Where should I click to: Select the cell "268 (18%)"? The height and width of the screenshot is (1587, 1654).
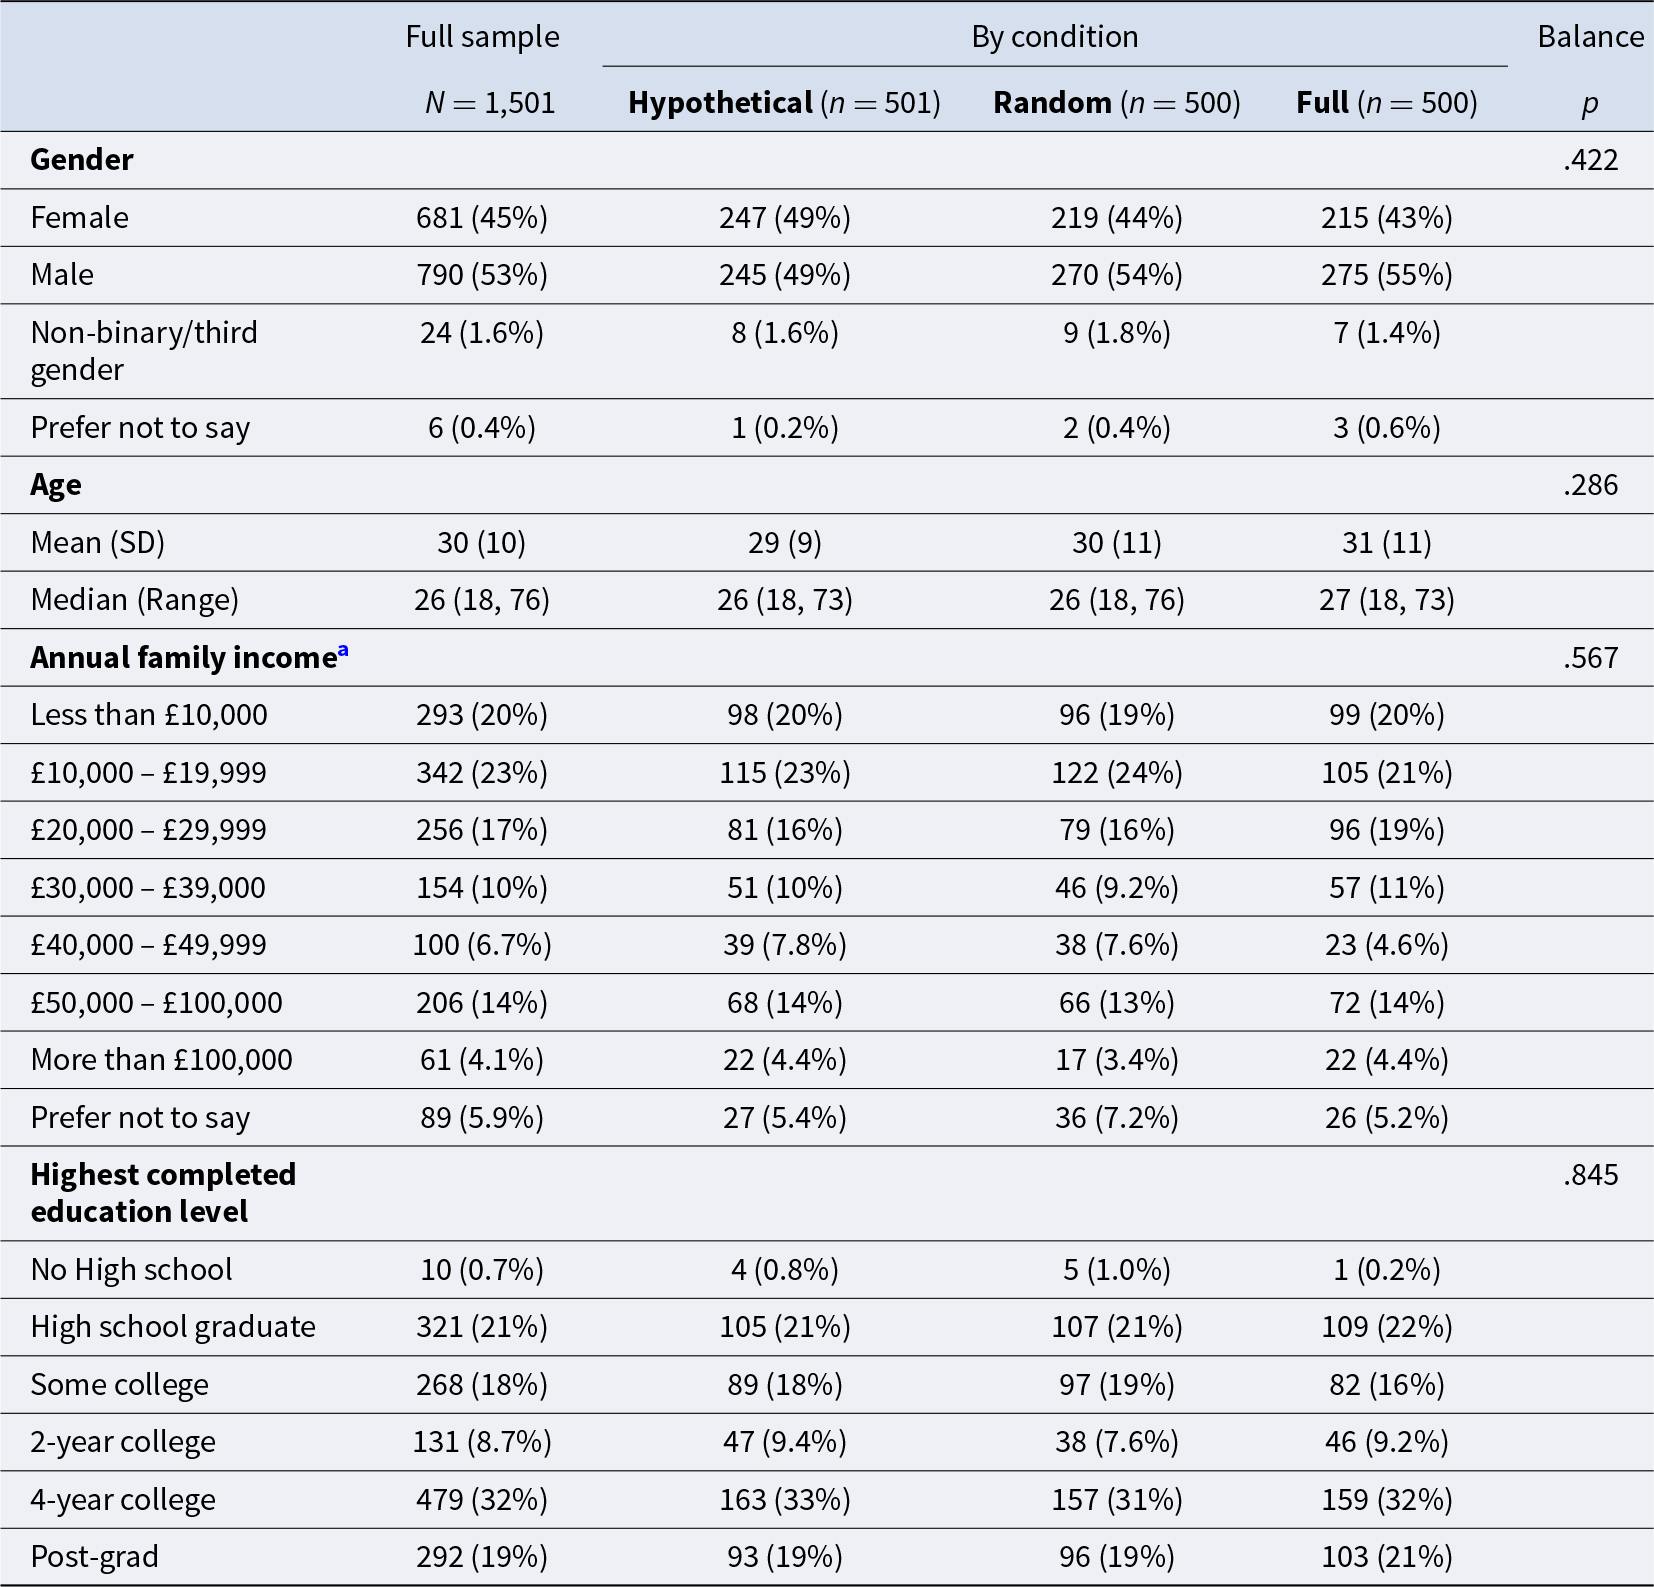pos(482,1385)
